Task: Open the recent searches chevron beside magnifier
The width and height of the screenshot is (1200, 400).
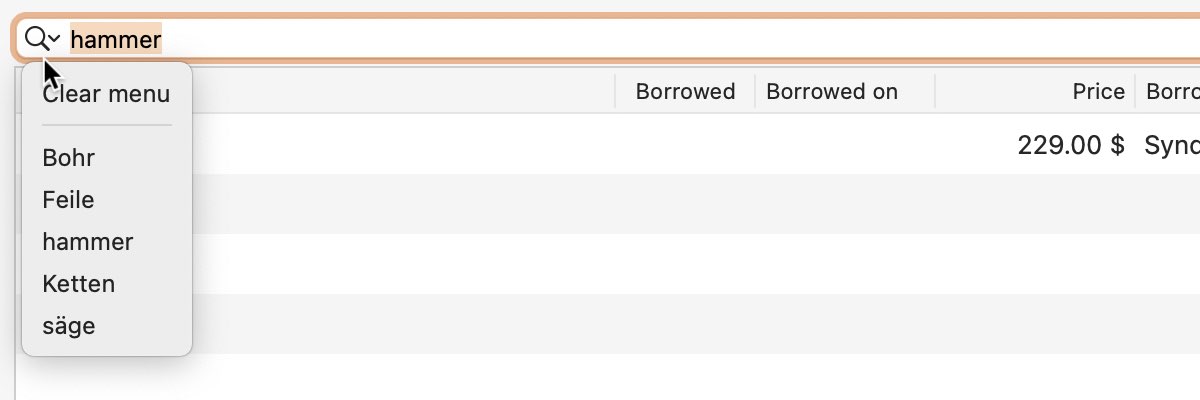Action: pos(54,40)
